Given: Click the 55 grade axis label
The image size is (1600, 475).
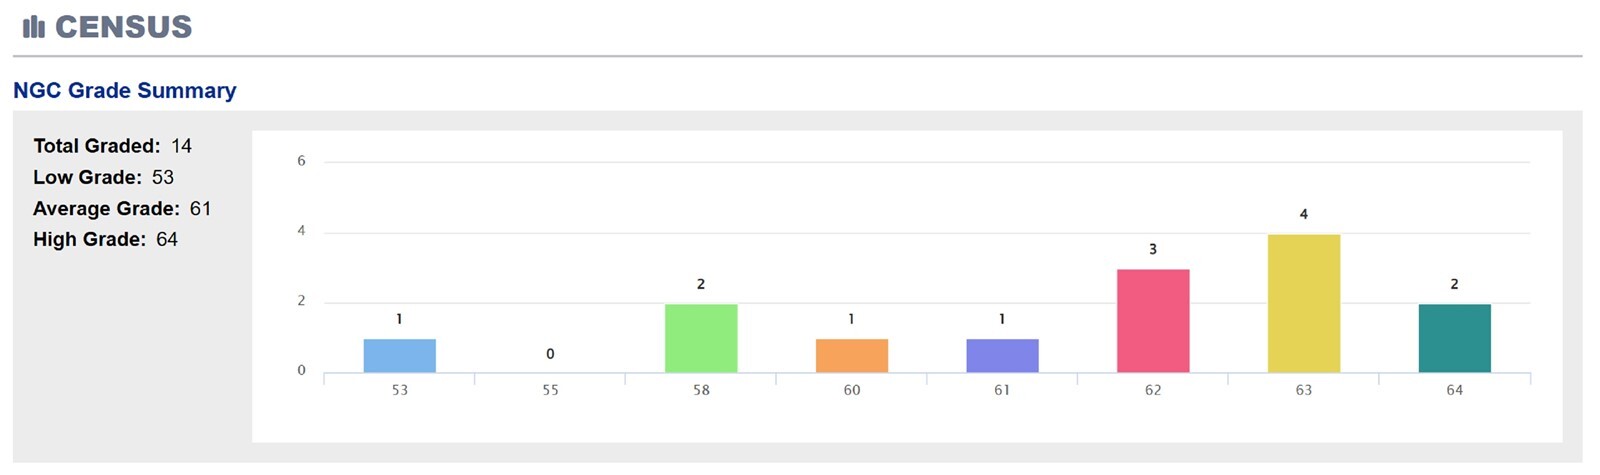Looking at the screenshot, I should 550,390.
